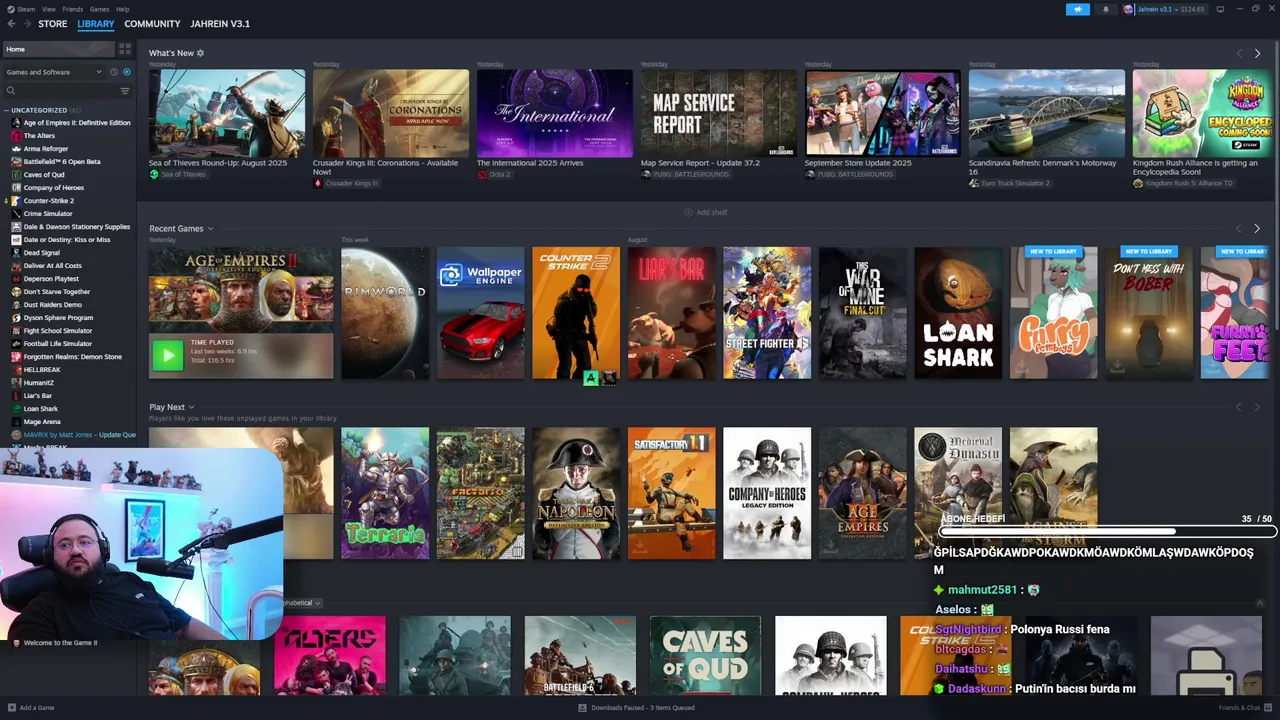
Task: Click Crime Simulator list icon
Action: (16, 214)
